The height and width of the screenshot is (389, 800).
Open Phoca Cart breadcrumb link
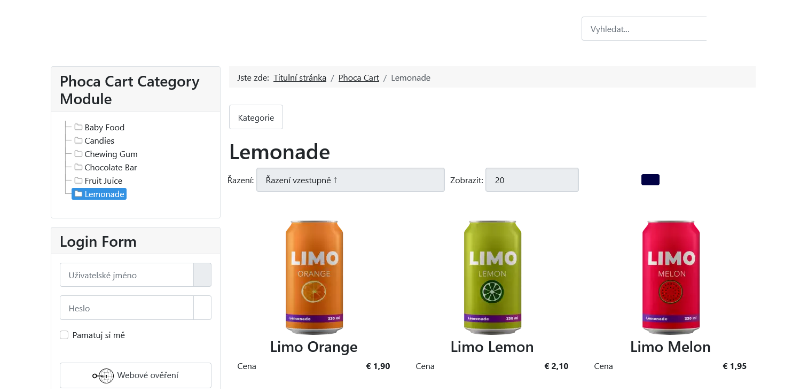(359, 78)
